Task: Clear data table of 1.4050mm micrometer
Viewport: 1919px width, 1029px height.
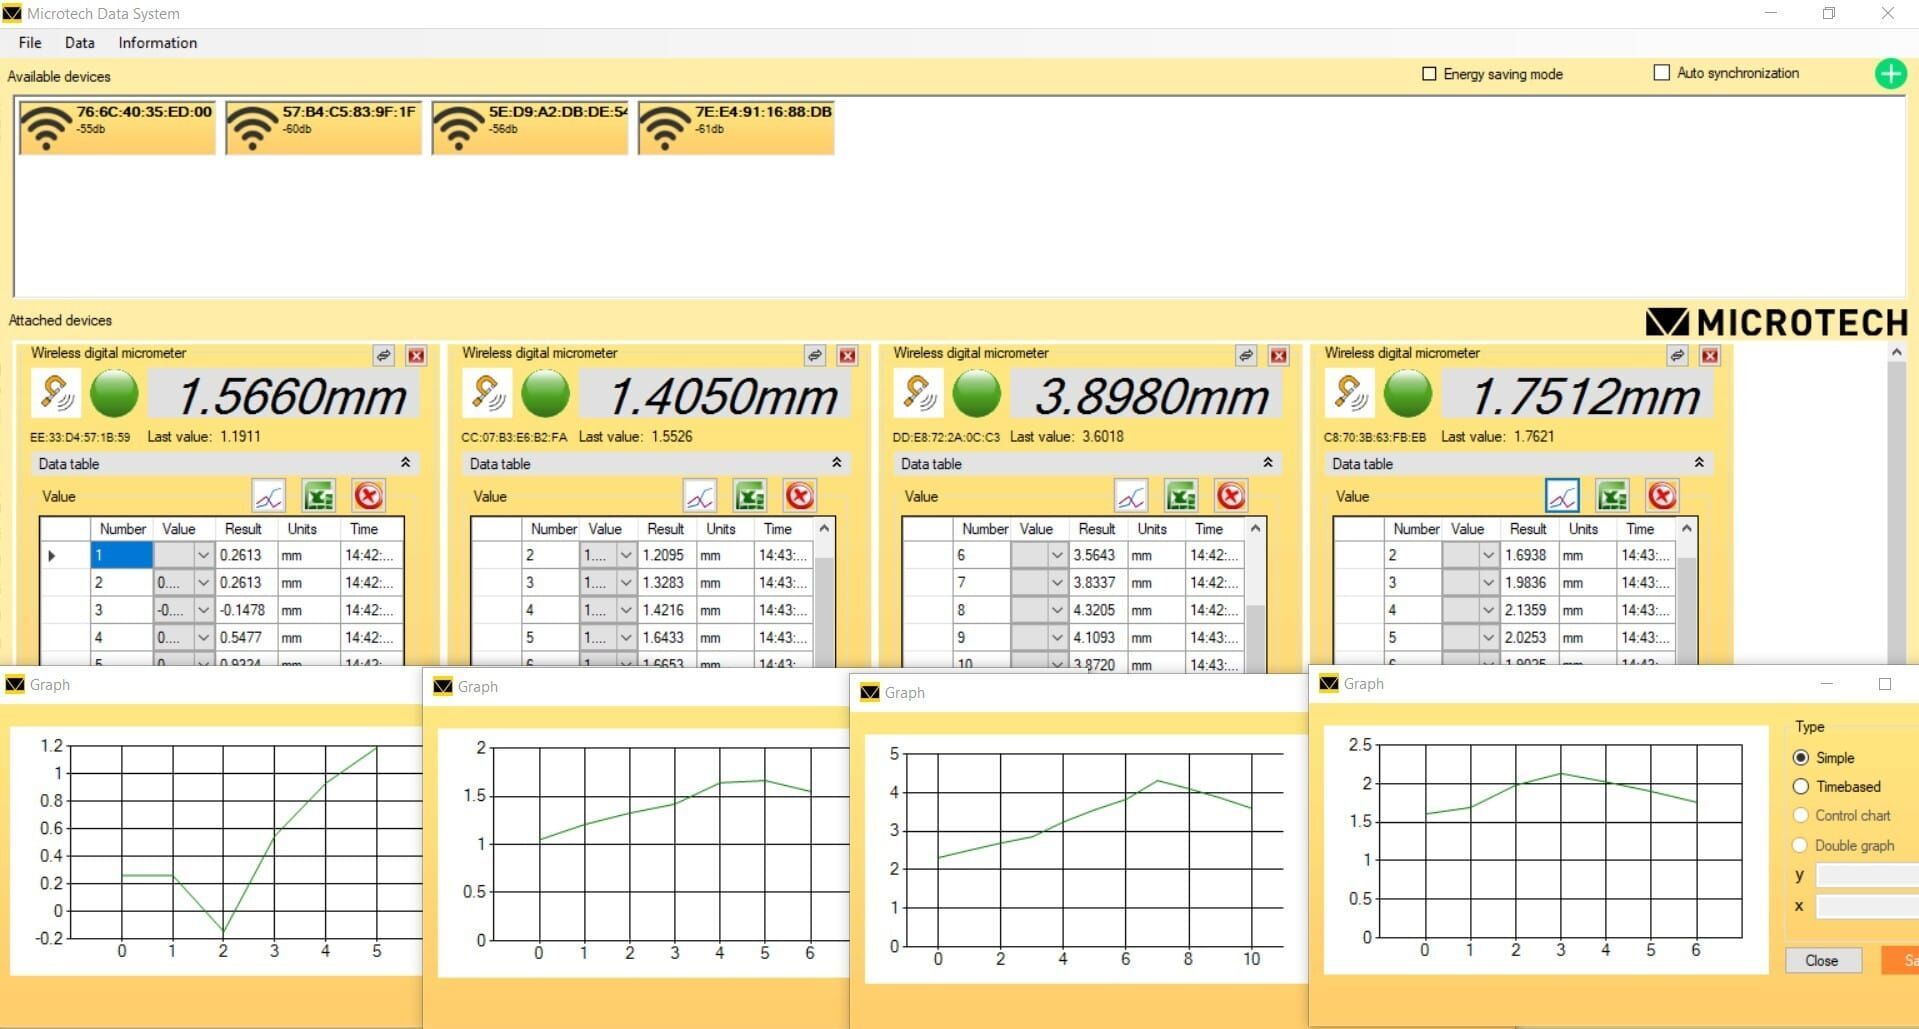Action: (799, 496)
